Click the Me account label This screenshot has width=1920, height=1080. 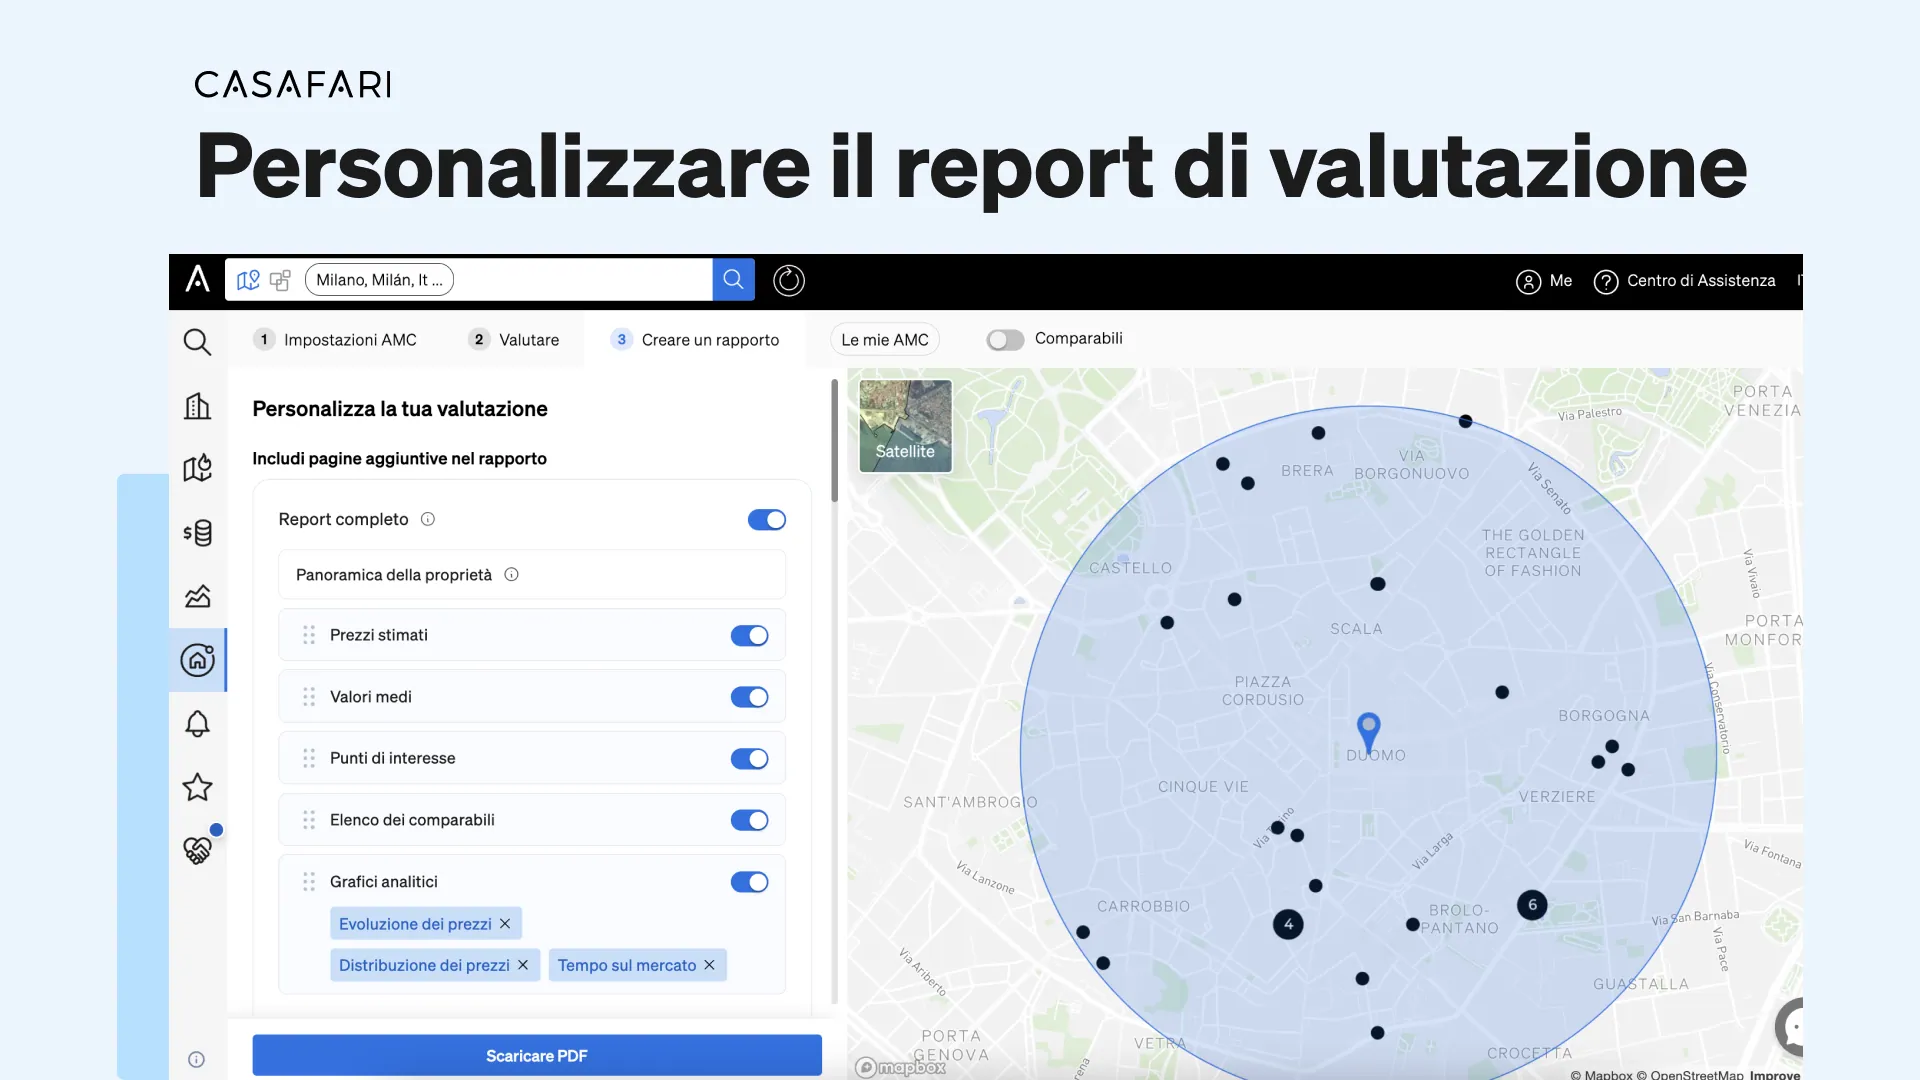click(x=1561, y=281)
